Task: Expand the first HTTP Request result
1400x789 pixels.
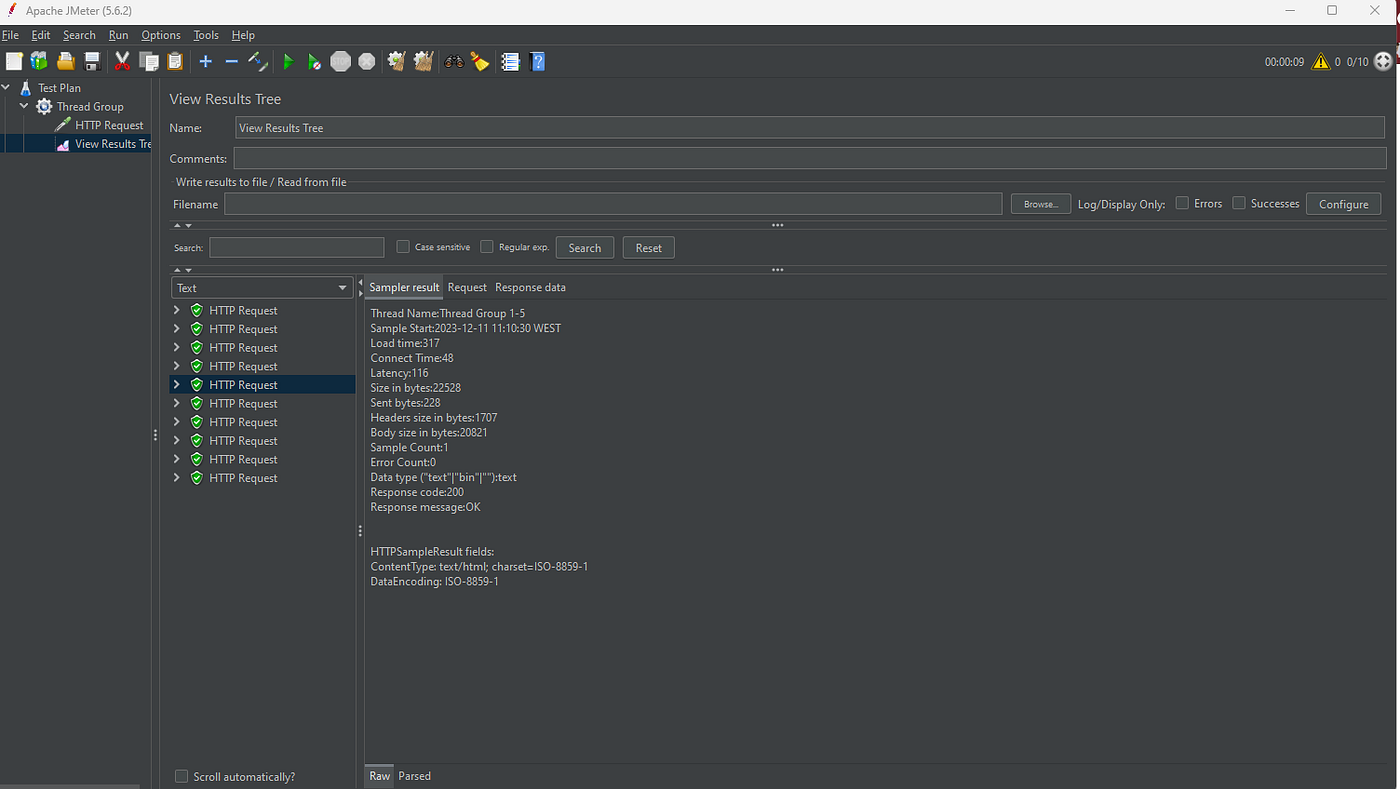Action: pyautogui.click(x=177, y=310)
